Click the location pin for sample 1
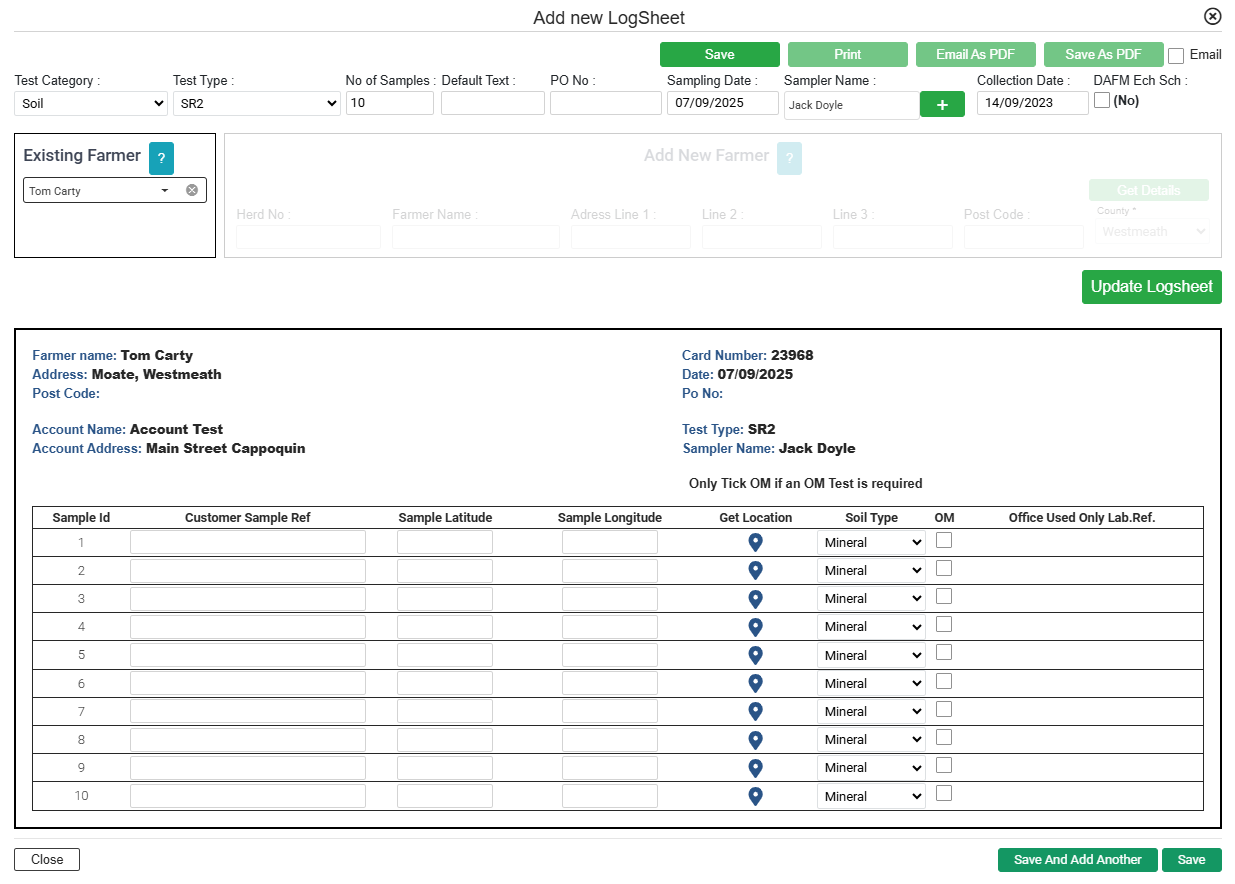The image size is (1235, 884). [756, 542]
